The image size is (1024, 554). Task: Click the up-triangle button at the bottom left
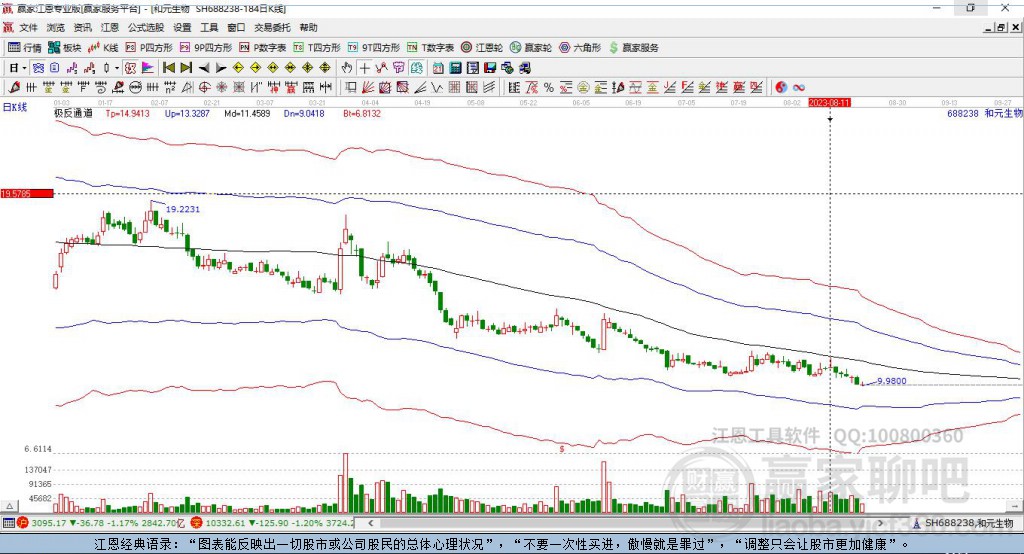(x=9, y=506)
